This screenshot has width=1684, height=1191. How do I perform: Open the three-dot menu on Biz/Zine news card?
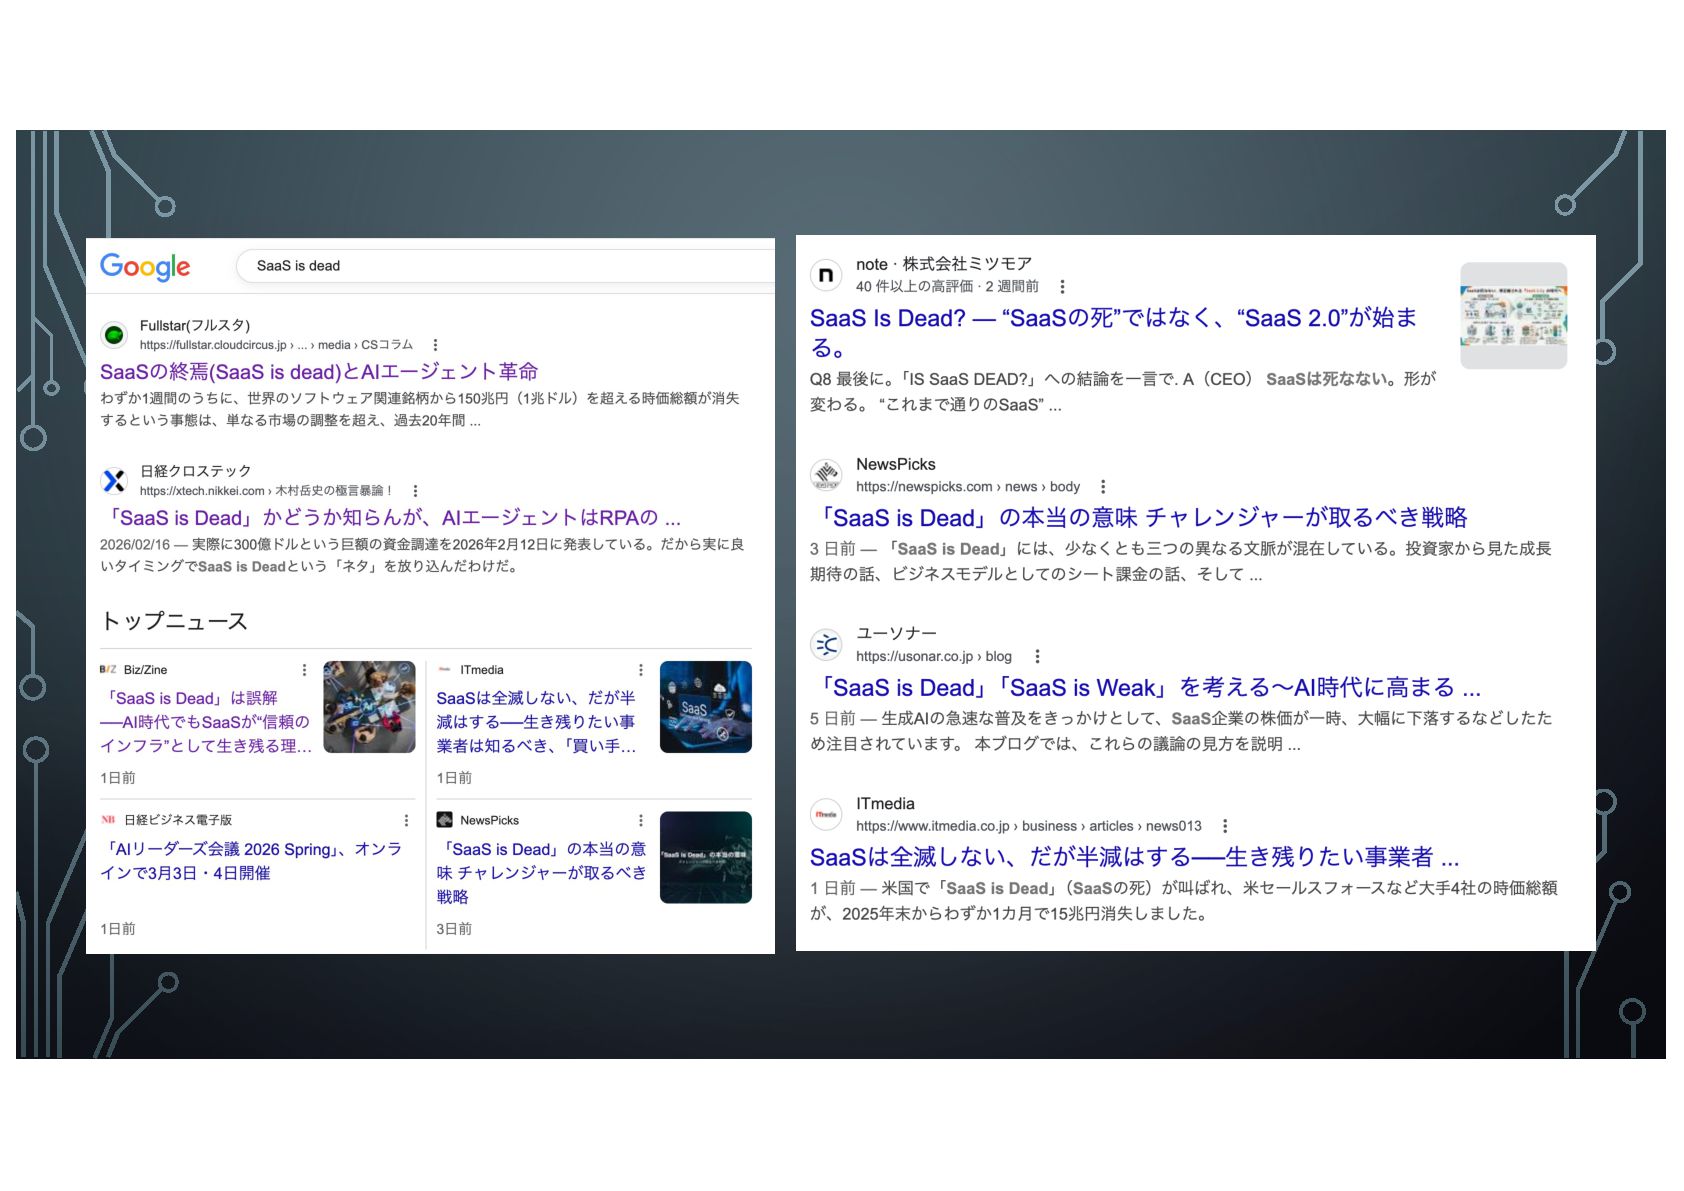tap(305, 670)
